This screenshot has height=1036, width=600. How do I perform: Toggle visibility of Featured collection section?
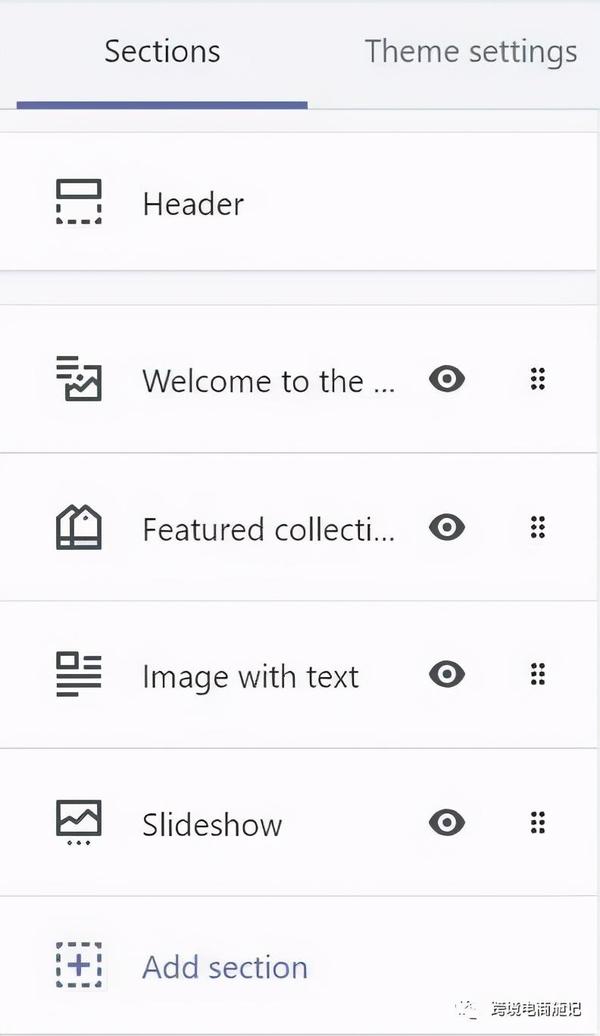click(447, 527)
